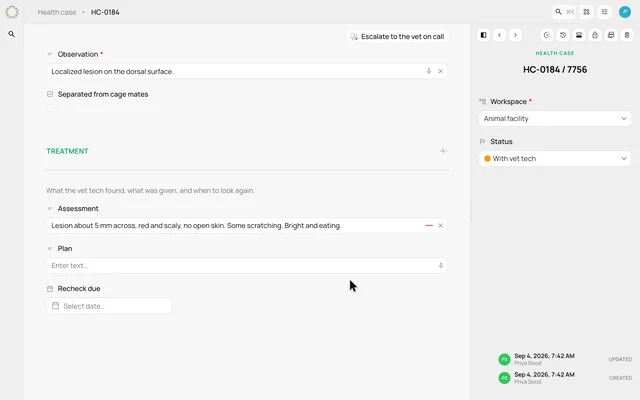Click the Observation field label
Viewport: 640px width, 400px height.
click(78, 54)
